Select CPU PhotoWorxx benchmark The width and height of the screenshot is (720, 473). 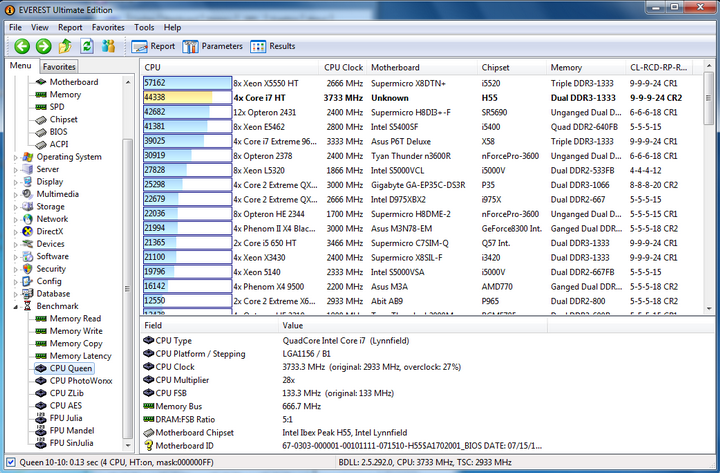(81, 381)
